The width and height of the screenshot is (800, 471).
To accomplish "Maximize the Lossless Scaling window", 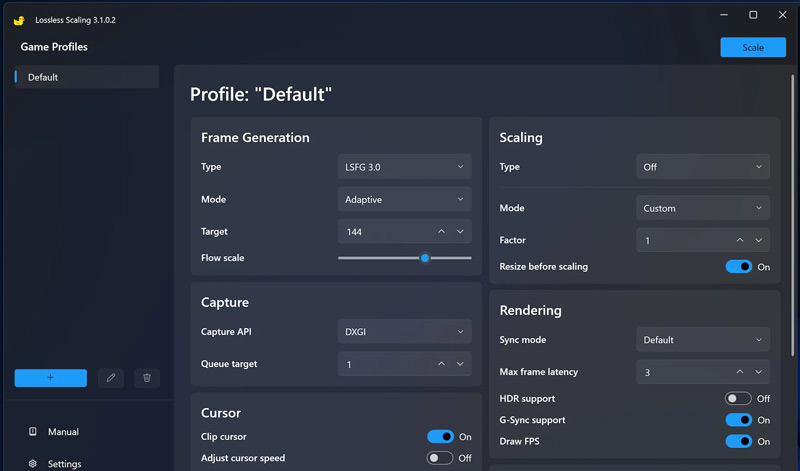I will (x=753, y=15).
